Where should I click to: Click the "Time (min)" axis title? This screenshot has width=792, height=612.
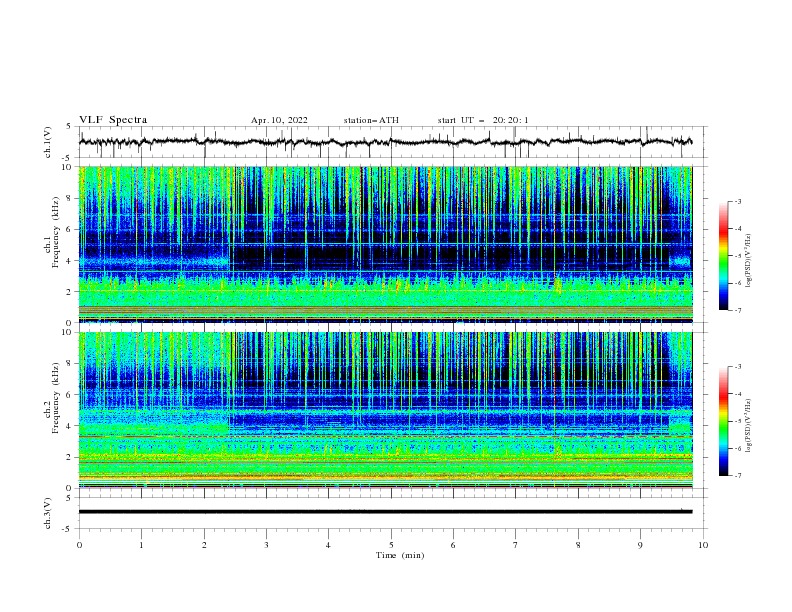[x=400, y=555]
